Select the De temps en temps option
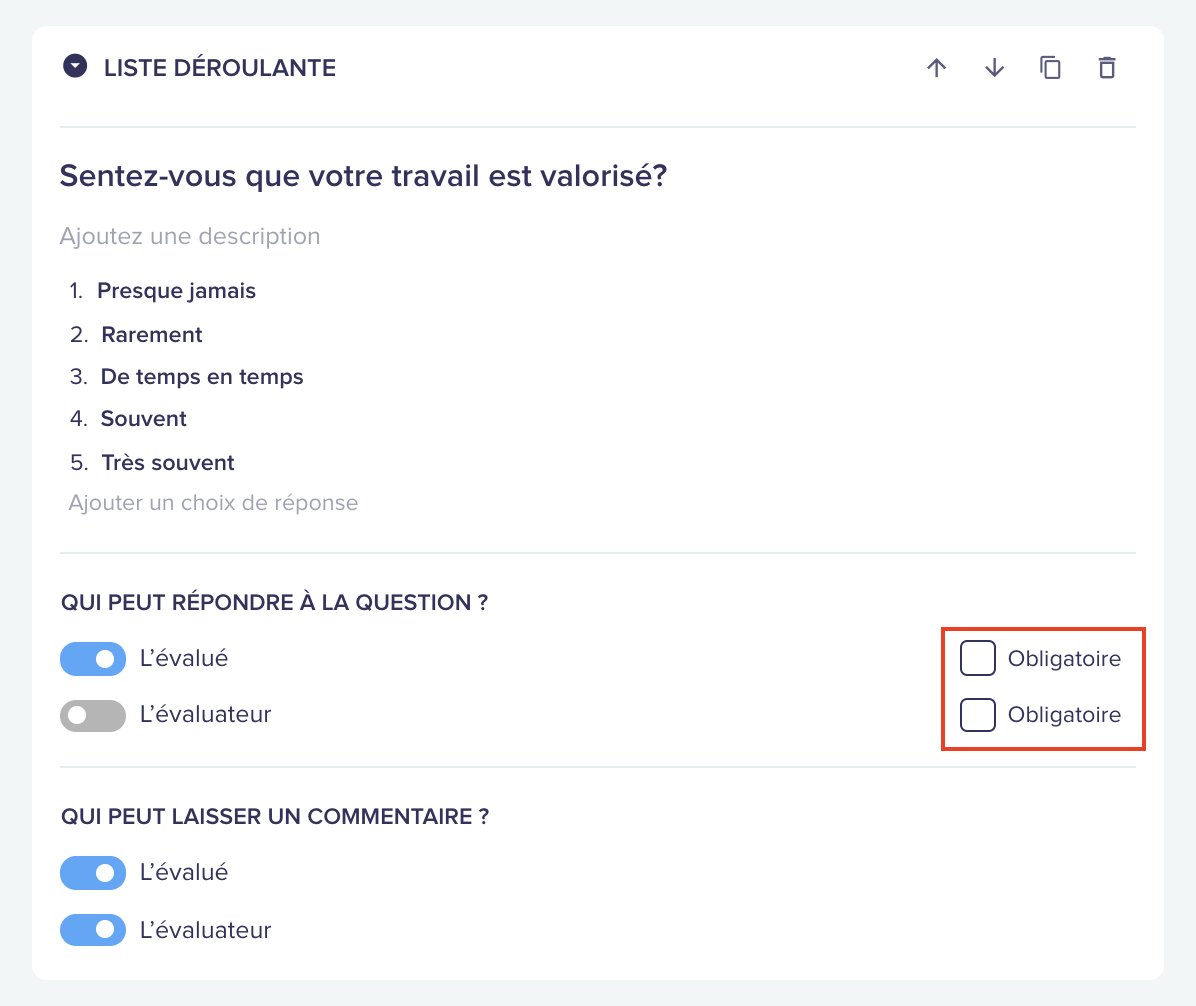 point(202,377)
